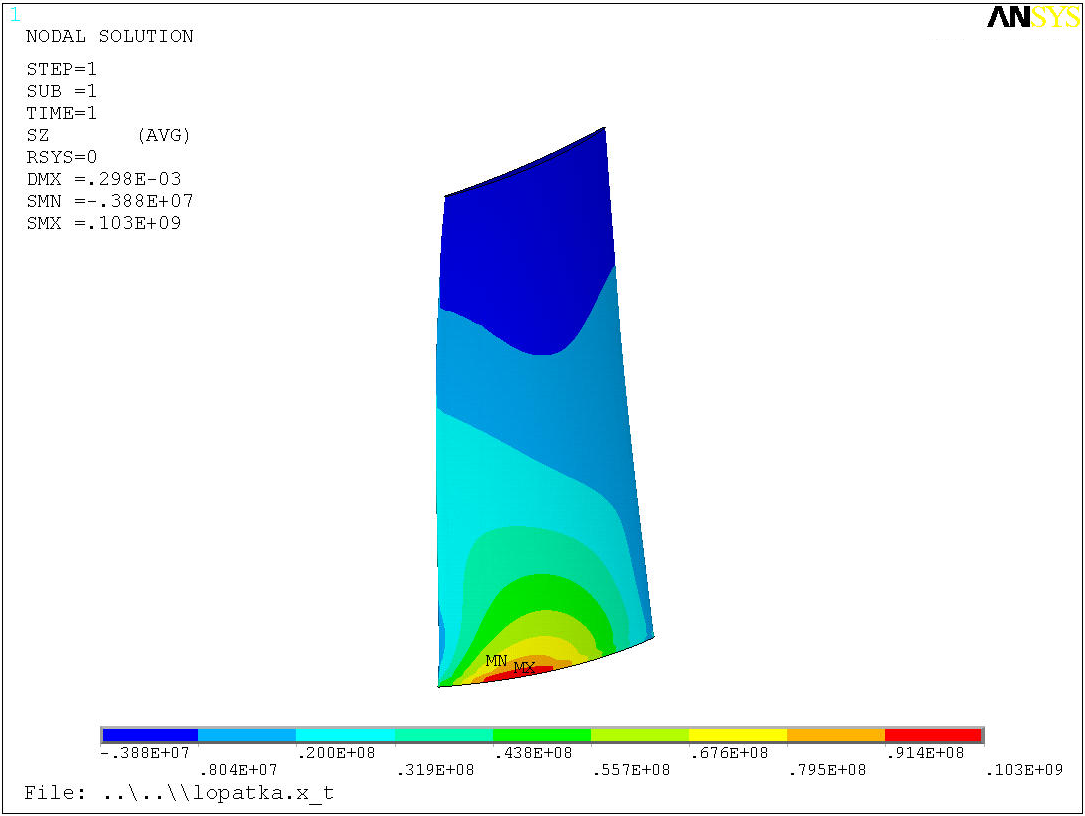
Task: Click the legend value .319E+08
Action: [x=435, y=770]
